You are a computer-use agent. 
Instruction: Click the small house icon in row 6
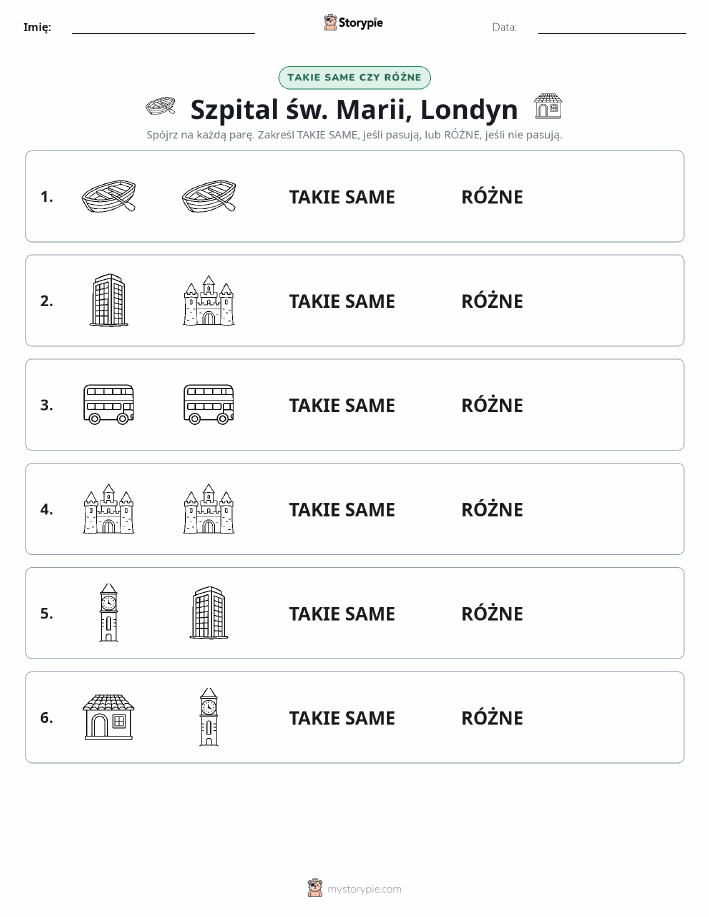pos(109,717)
